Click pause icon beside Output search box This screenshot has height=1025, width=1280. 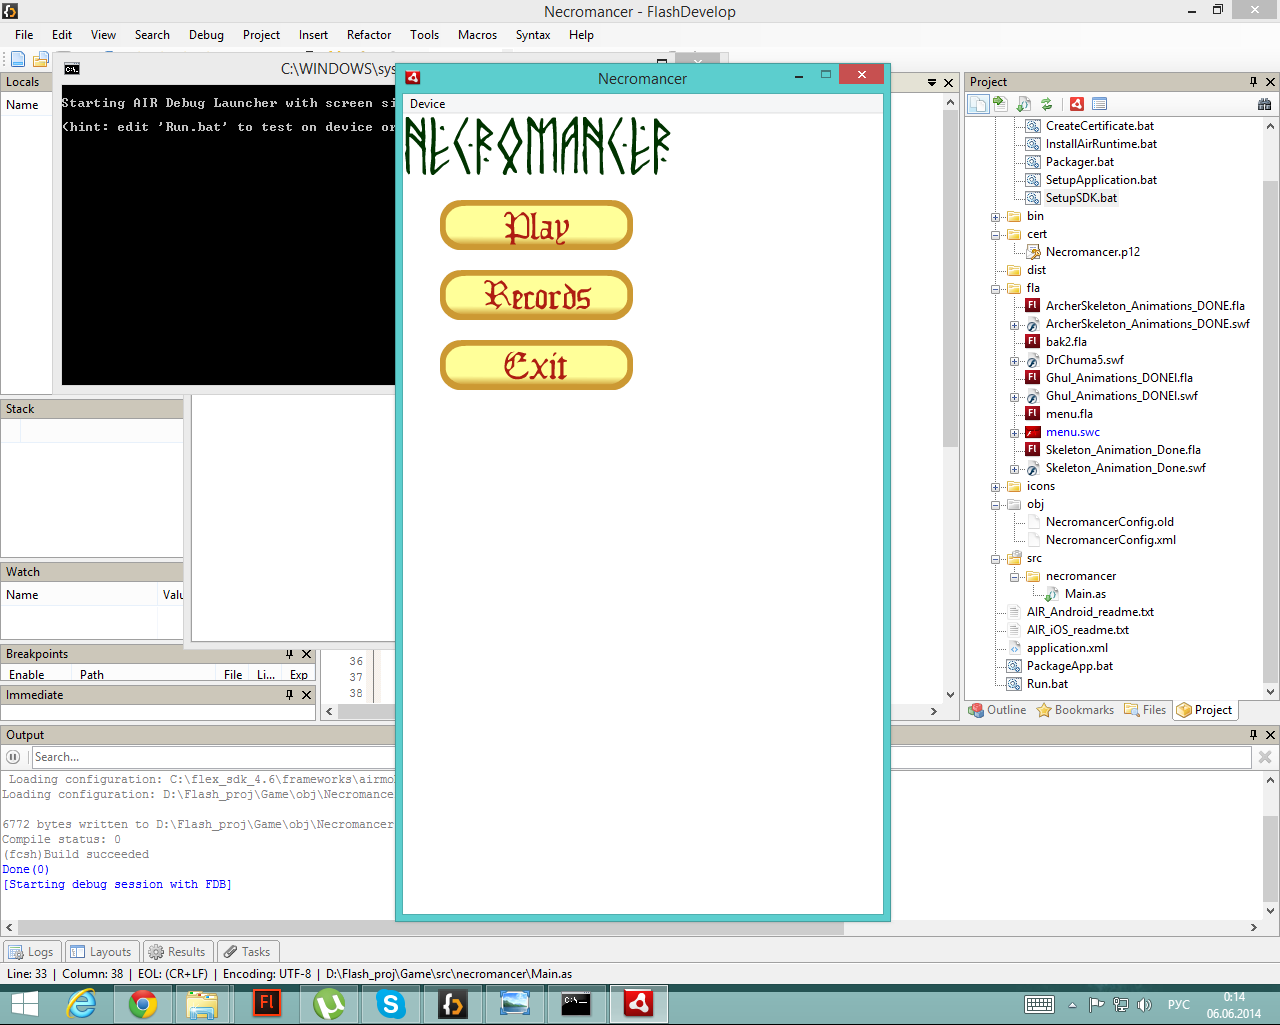click(x=14, y=757)
